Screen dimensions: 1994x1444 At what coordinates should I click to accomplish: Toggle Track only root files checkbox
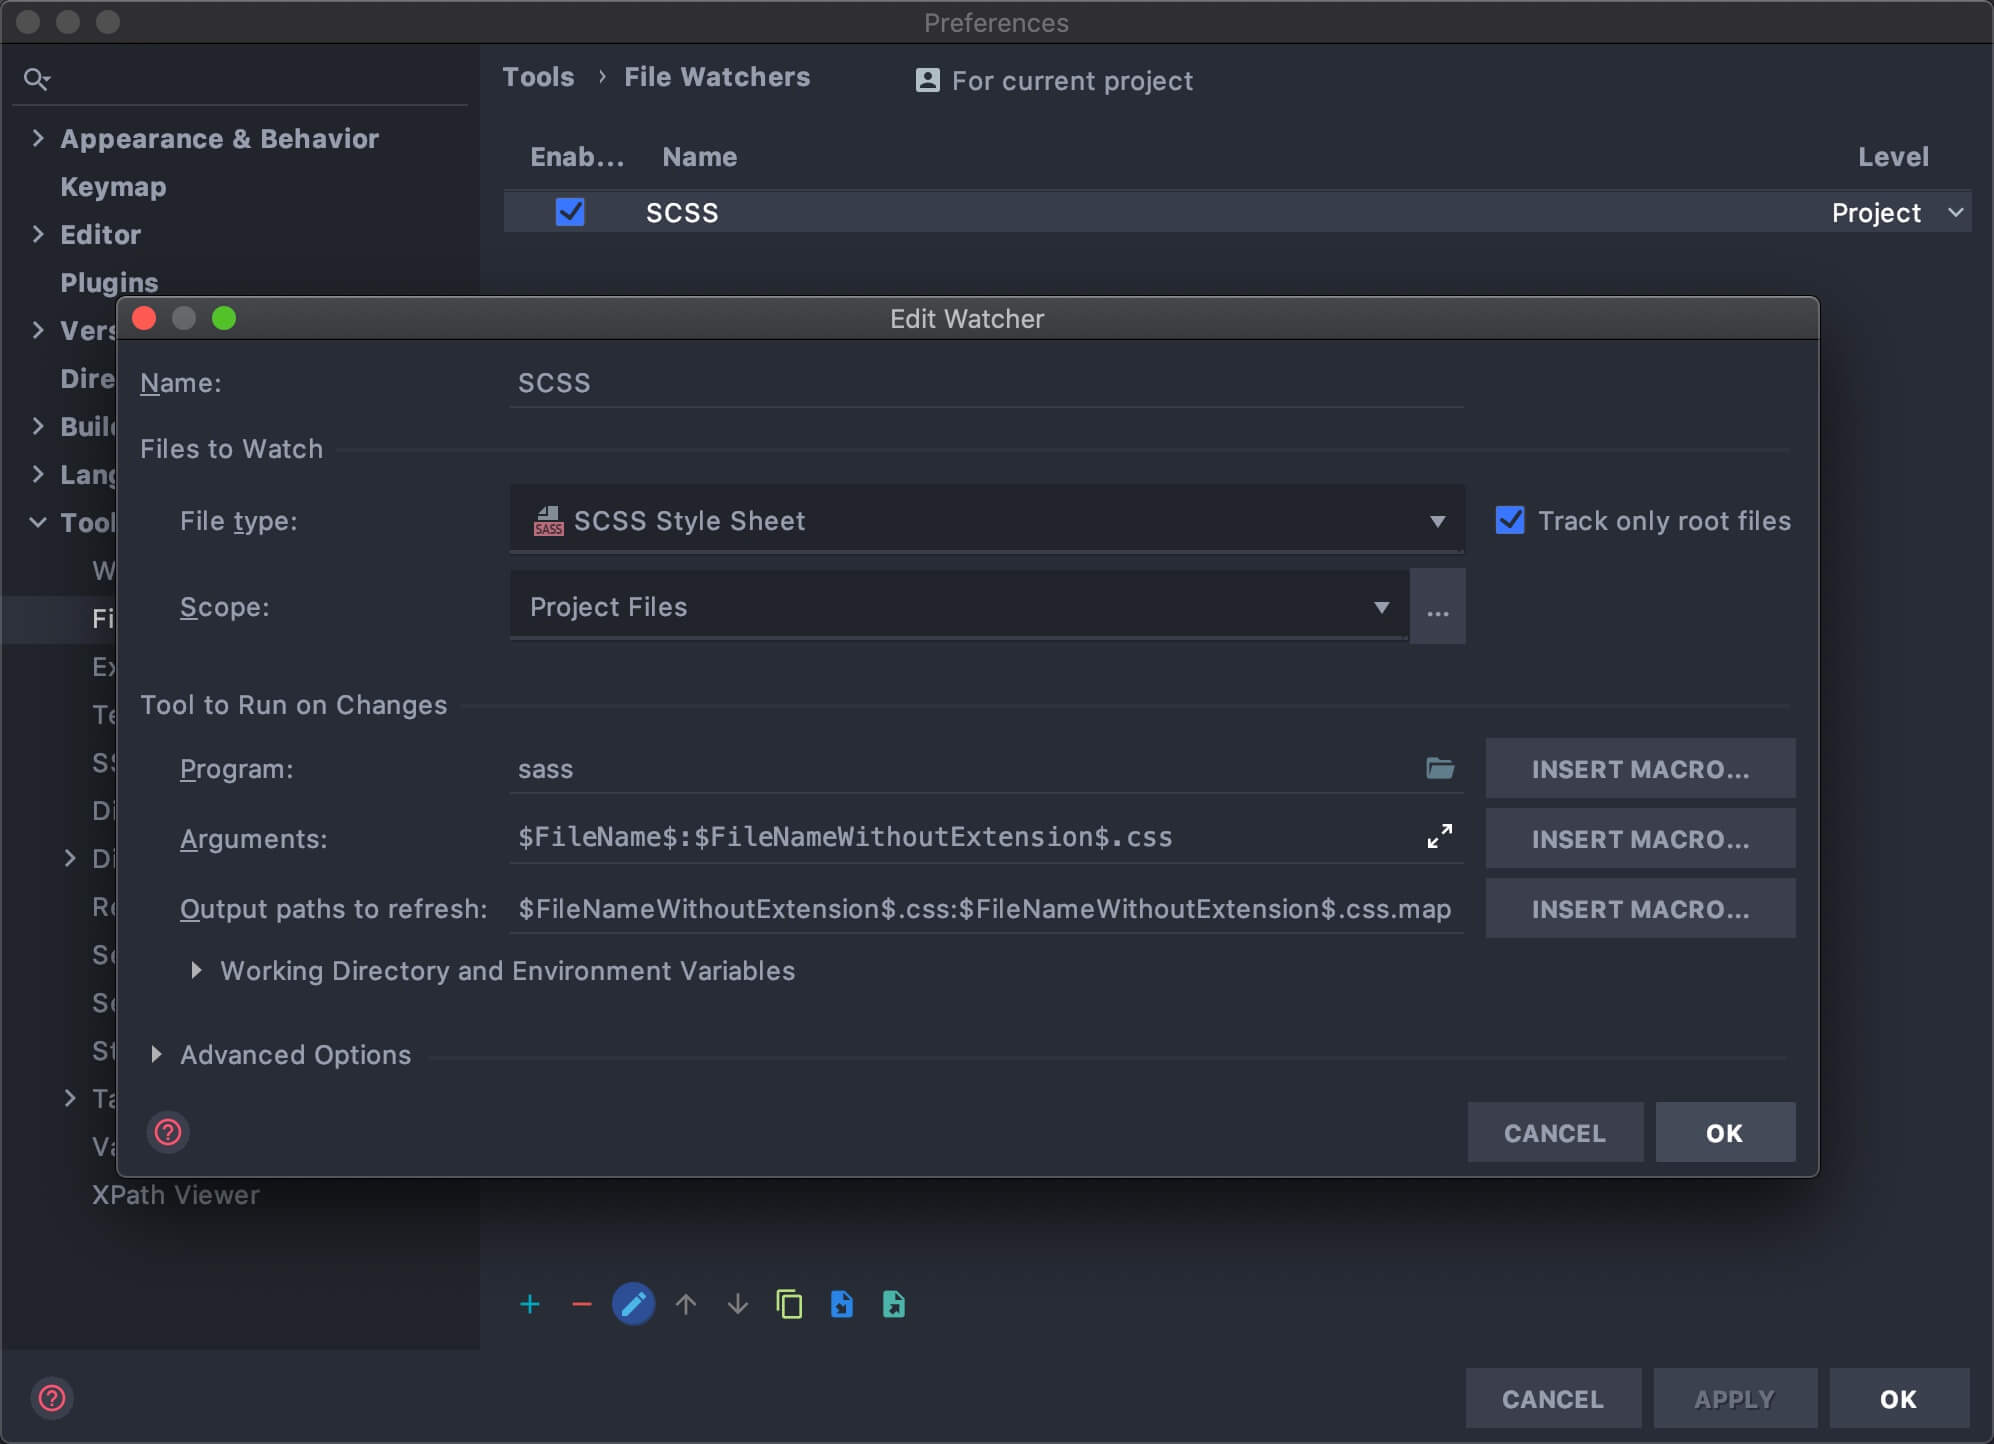(1510, 520)
